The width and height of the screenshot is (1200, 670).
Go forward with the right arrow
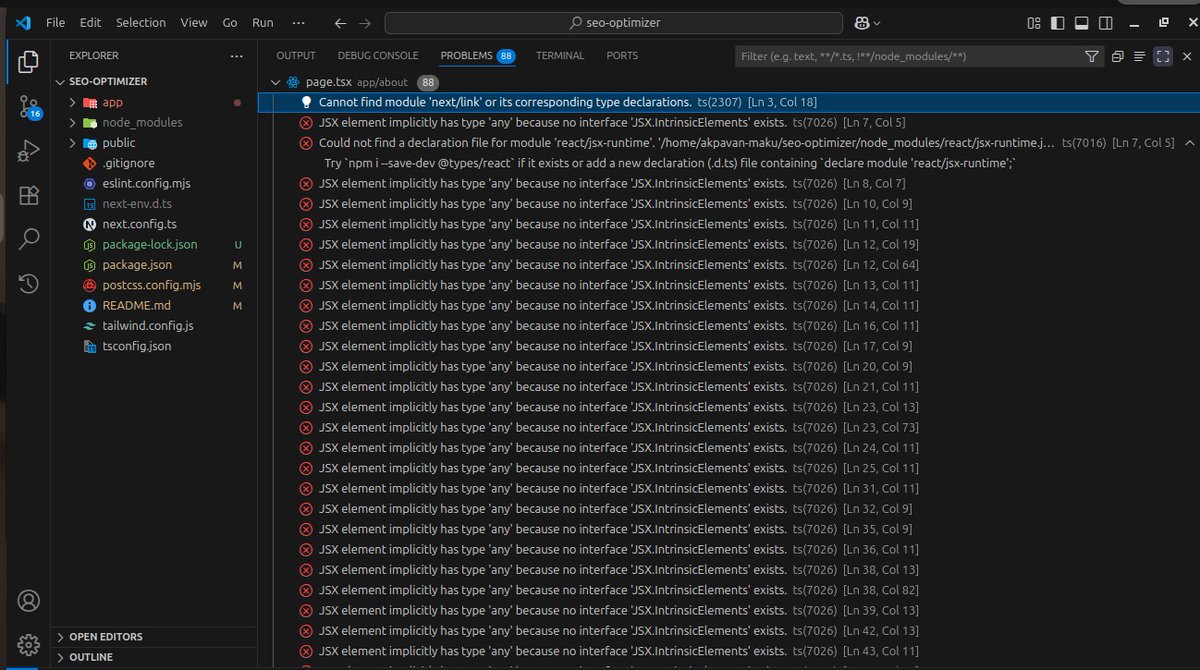pyautogui.click(x=365, y=22)
